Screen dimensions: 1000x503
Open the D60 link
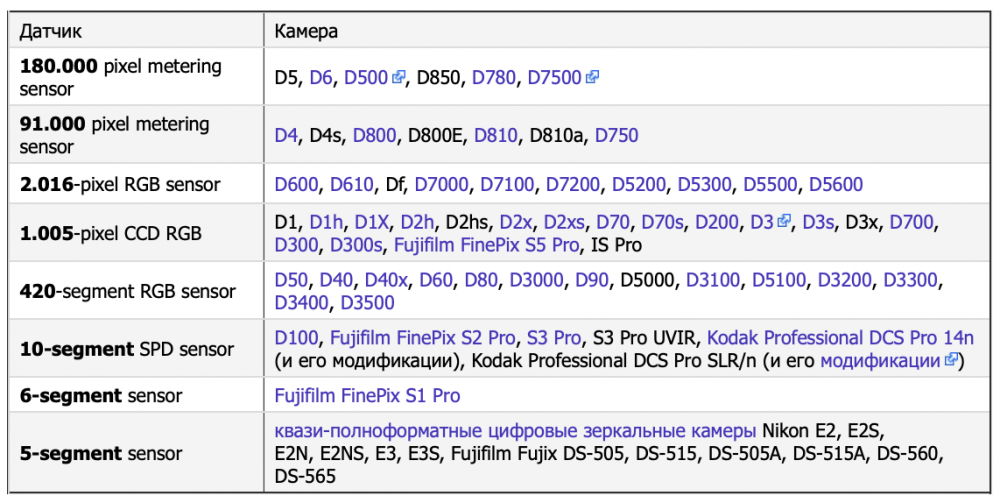click(436, 280)
